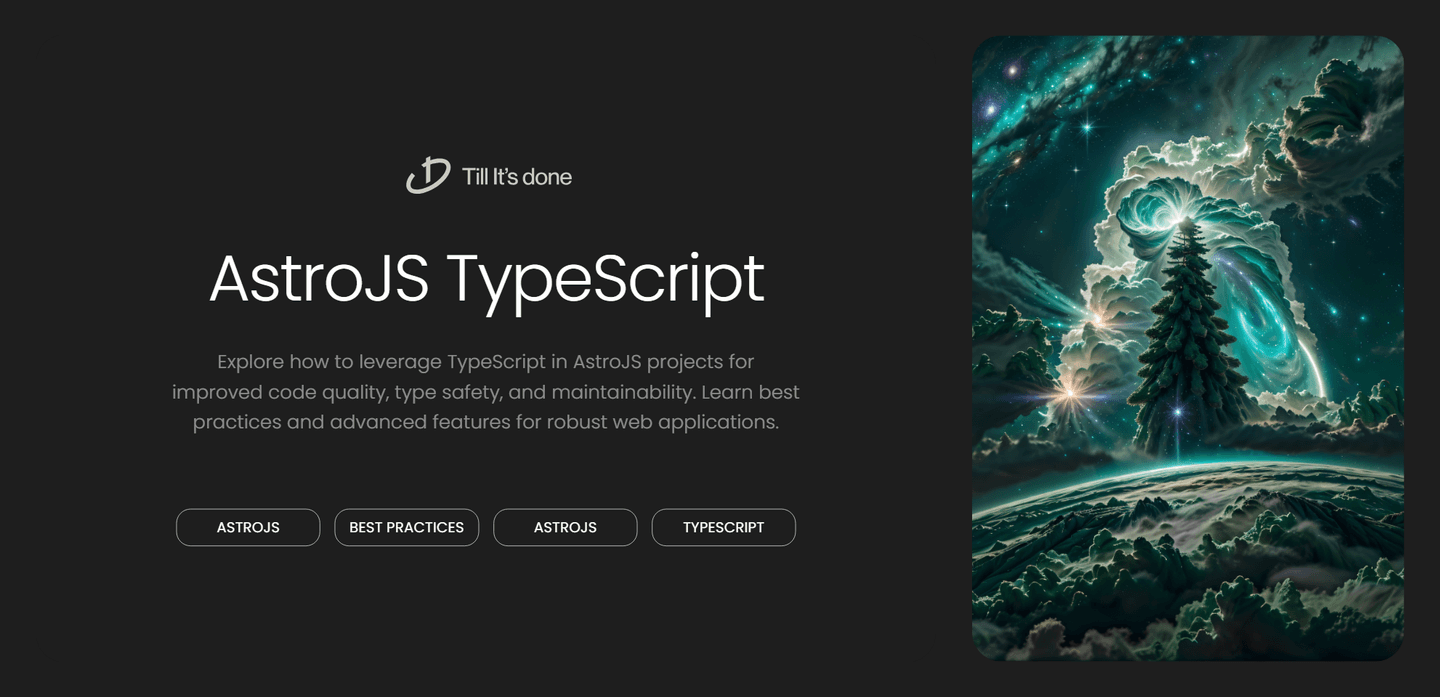Image resolution: width=1440 pixels, height=697 pixels.
Task: Click the "Till It's done" brand text
Action: [x=517, y=177]
